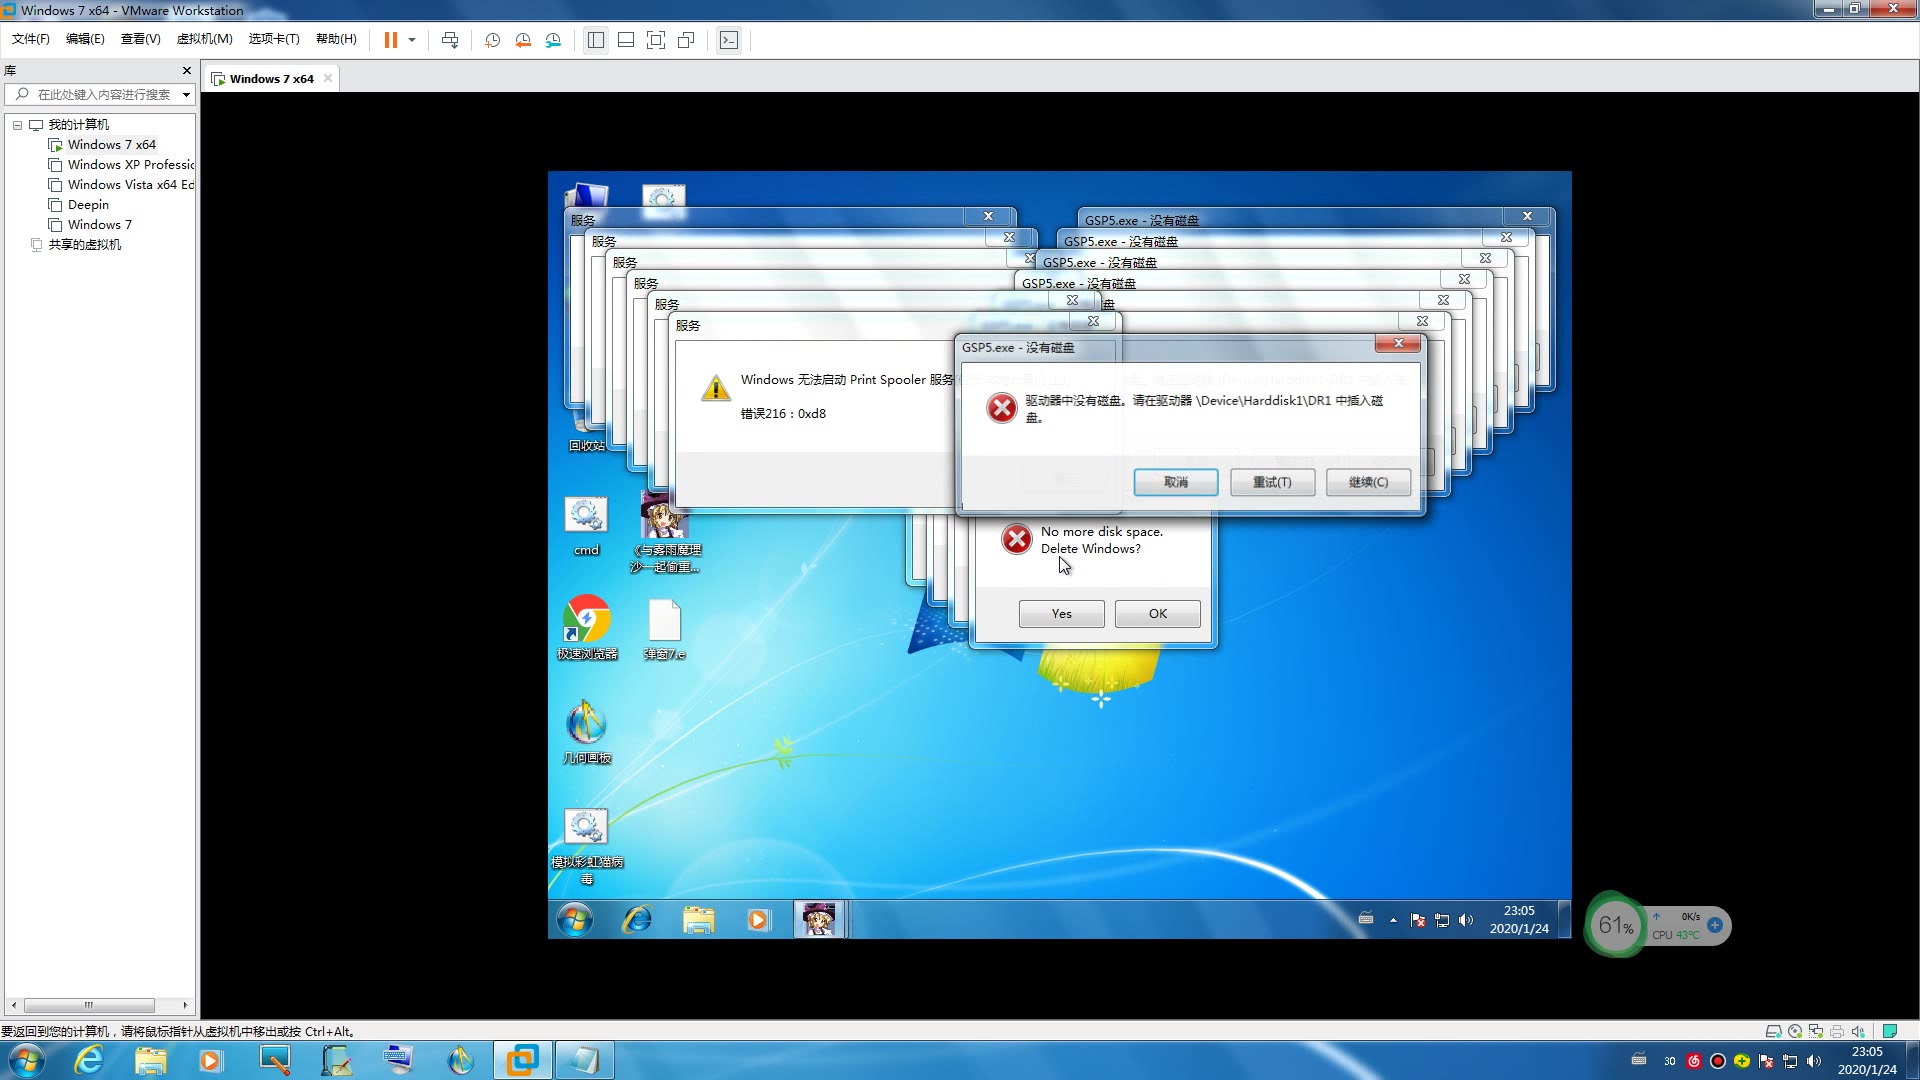This screenshot has width=1920, height=1080.
Task: Switch to Unity mode icon
Action: [x=686, y=40]
